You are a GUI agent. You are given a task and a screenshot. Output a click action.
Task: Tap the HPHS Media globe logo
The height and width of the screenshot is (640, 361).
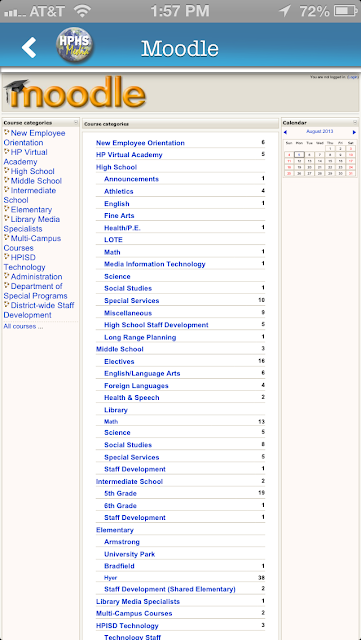point(75,45)
